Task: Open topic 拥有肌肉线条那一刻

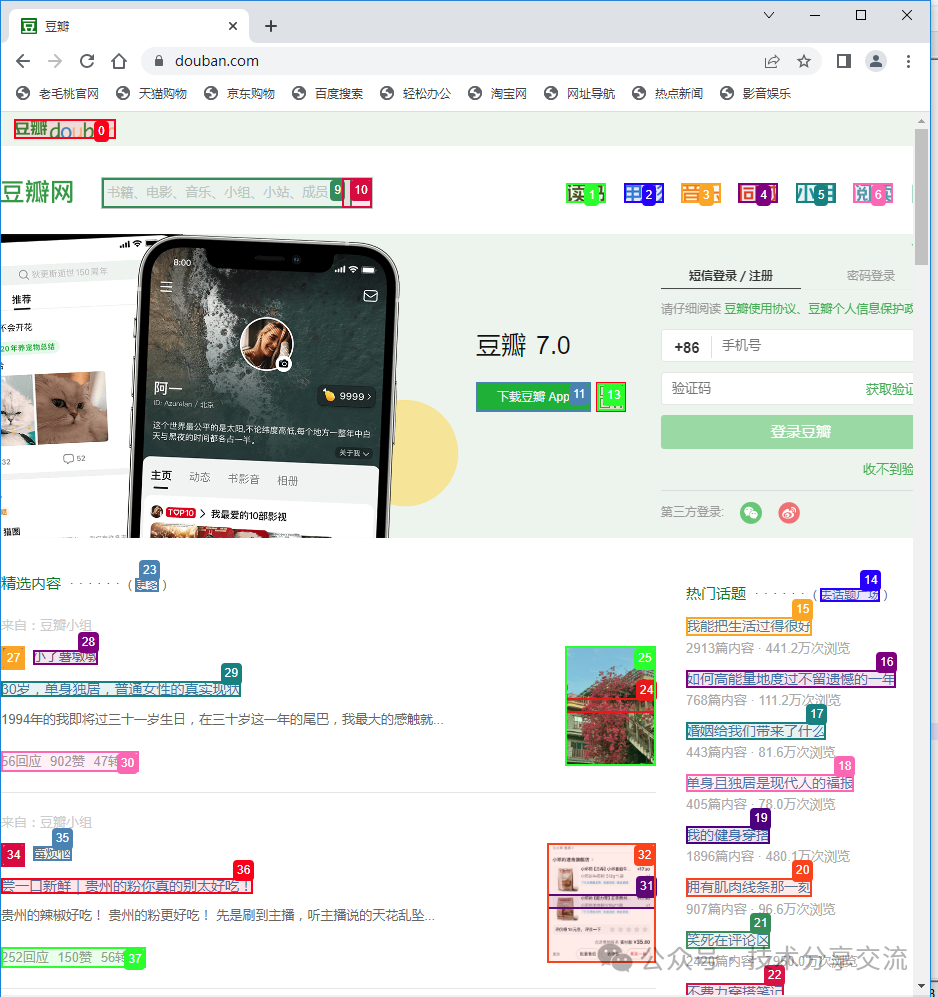Action: click(x=748, y=887)
